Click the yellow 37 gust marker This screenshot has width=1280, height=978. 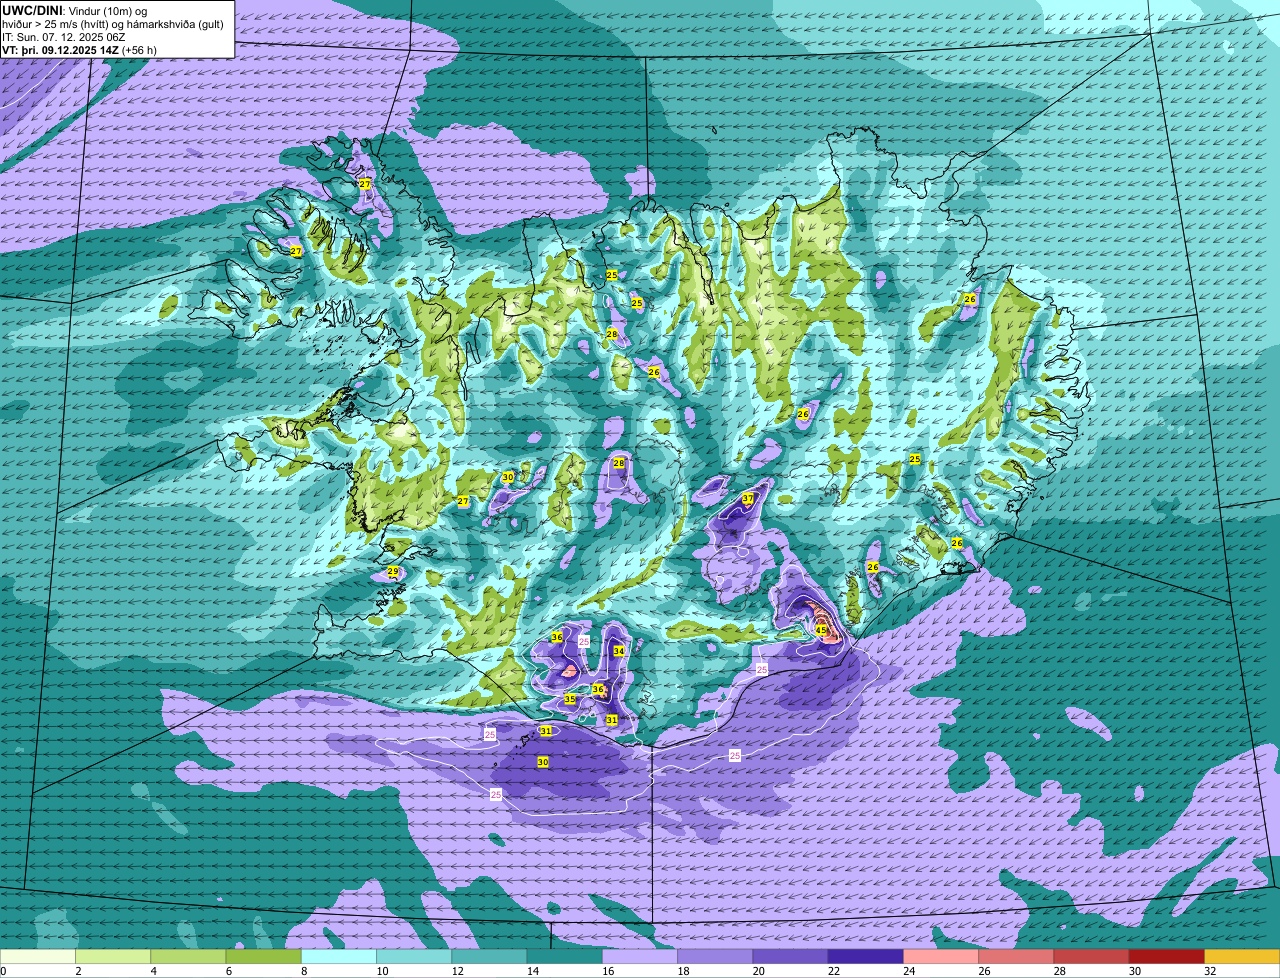coord(748,498)
